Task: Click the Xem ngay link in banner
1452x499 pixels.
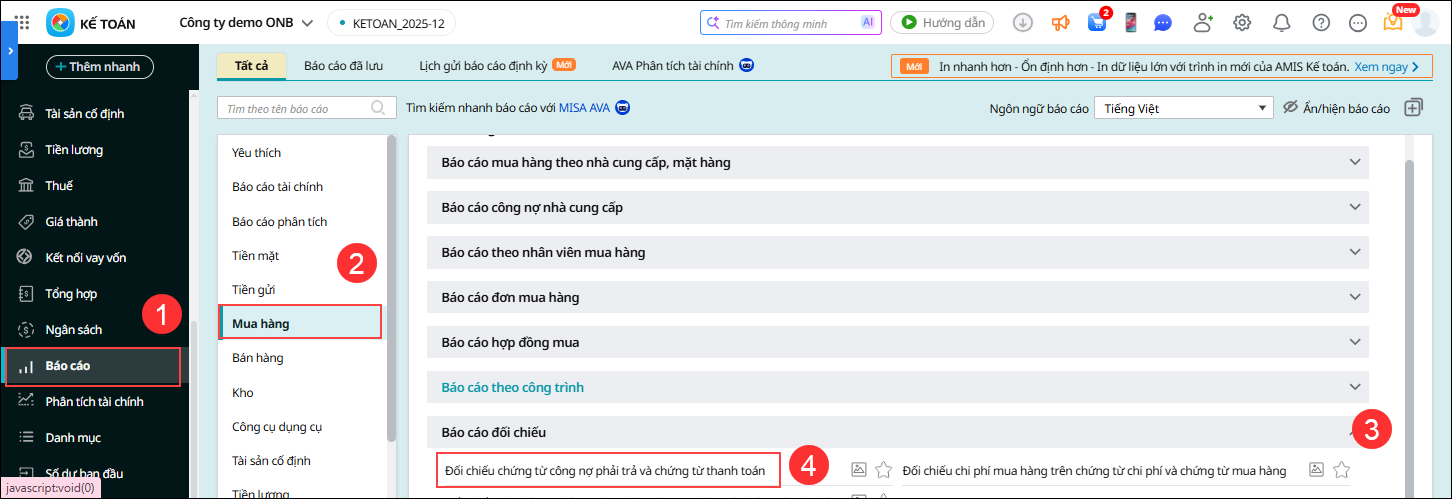Action: click(x=1387, y=66)
